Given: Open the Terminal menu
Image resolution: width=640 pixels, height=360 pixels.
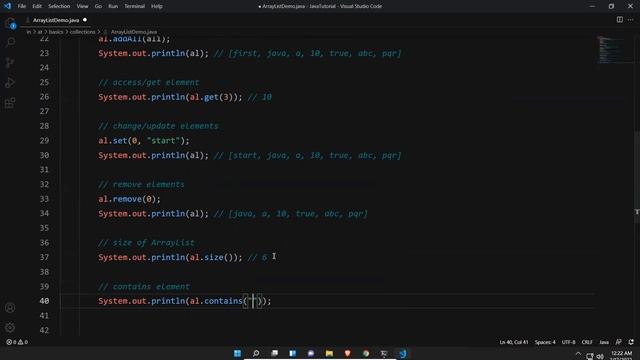Looking at the screenshot, I should 135,6.
